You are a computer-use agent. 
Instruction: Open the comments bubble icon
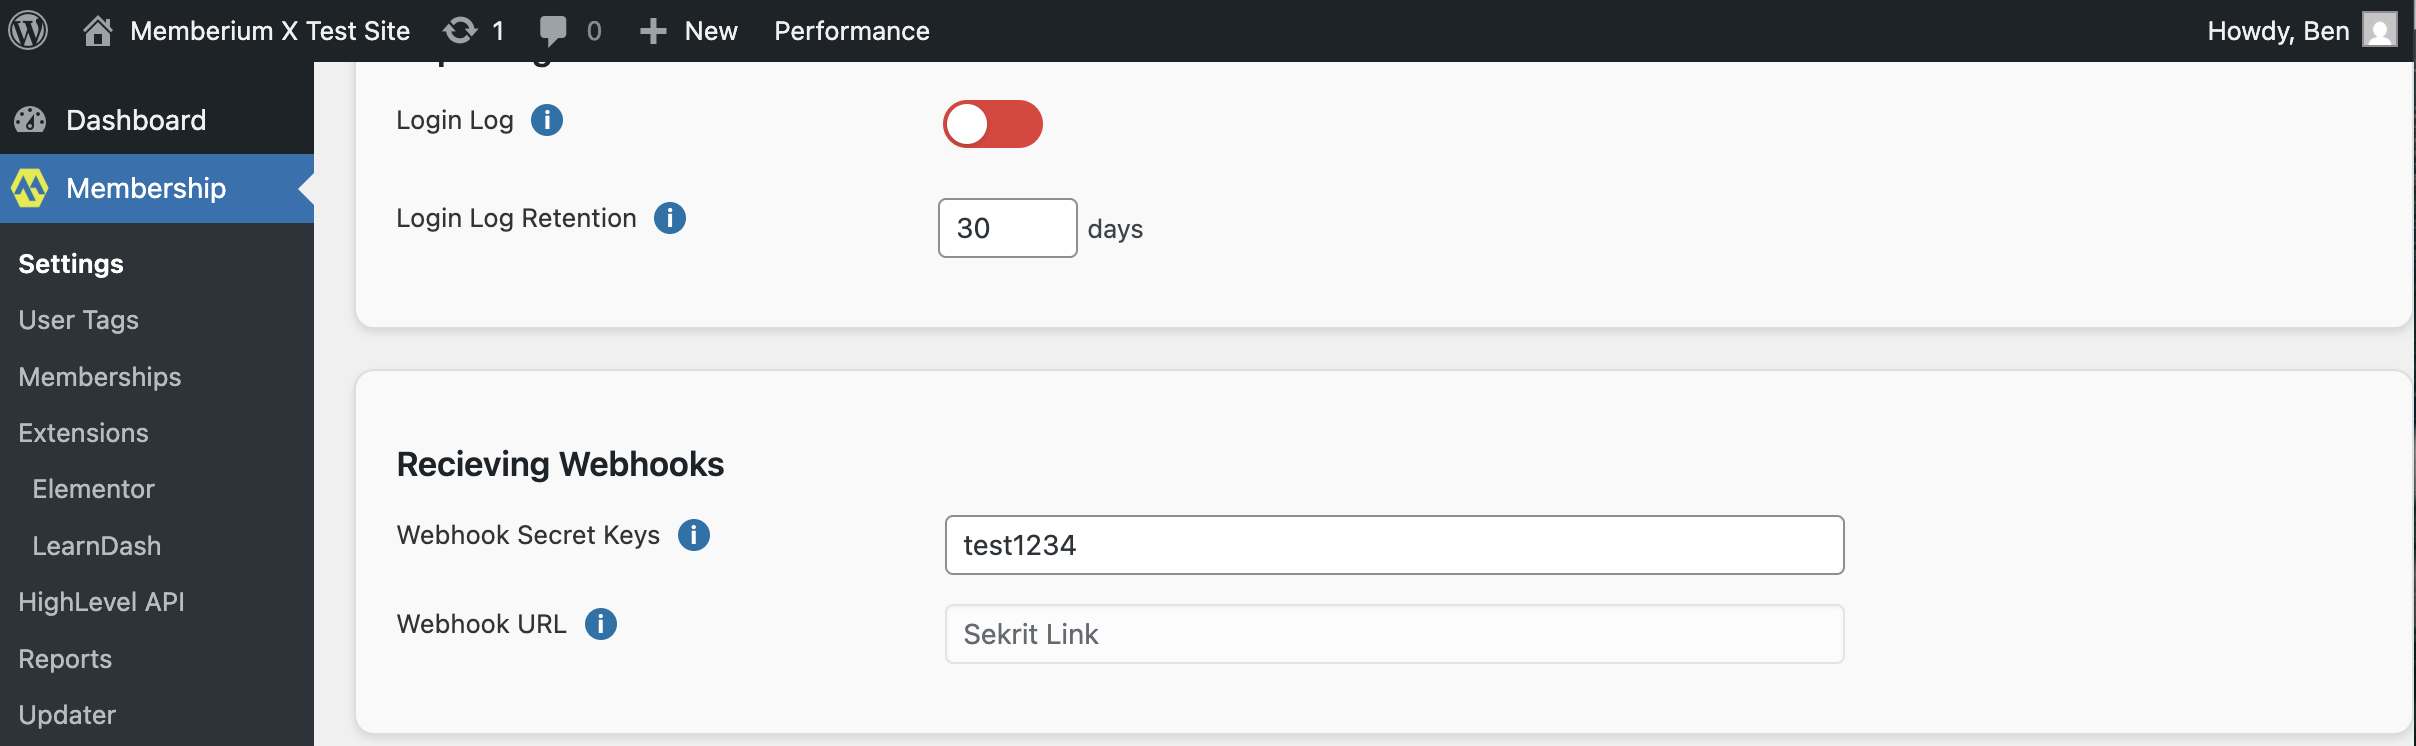click(x=553, y=31)
